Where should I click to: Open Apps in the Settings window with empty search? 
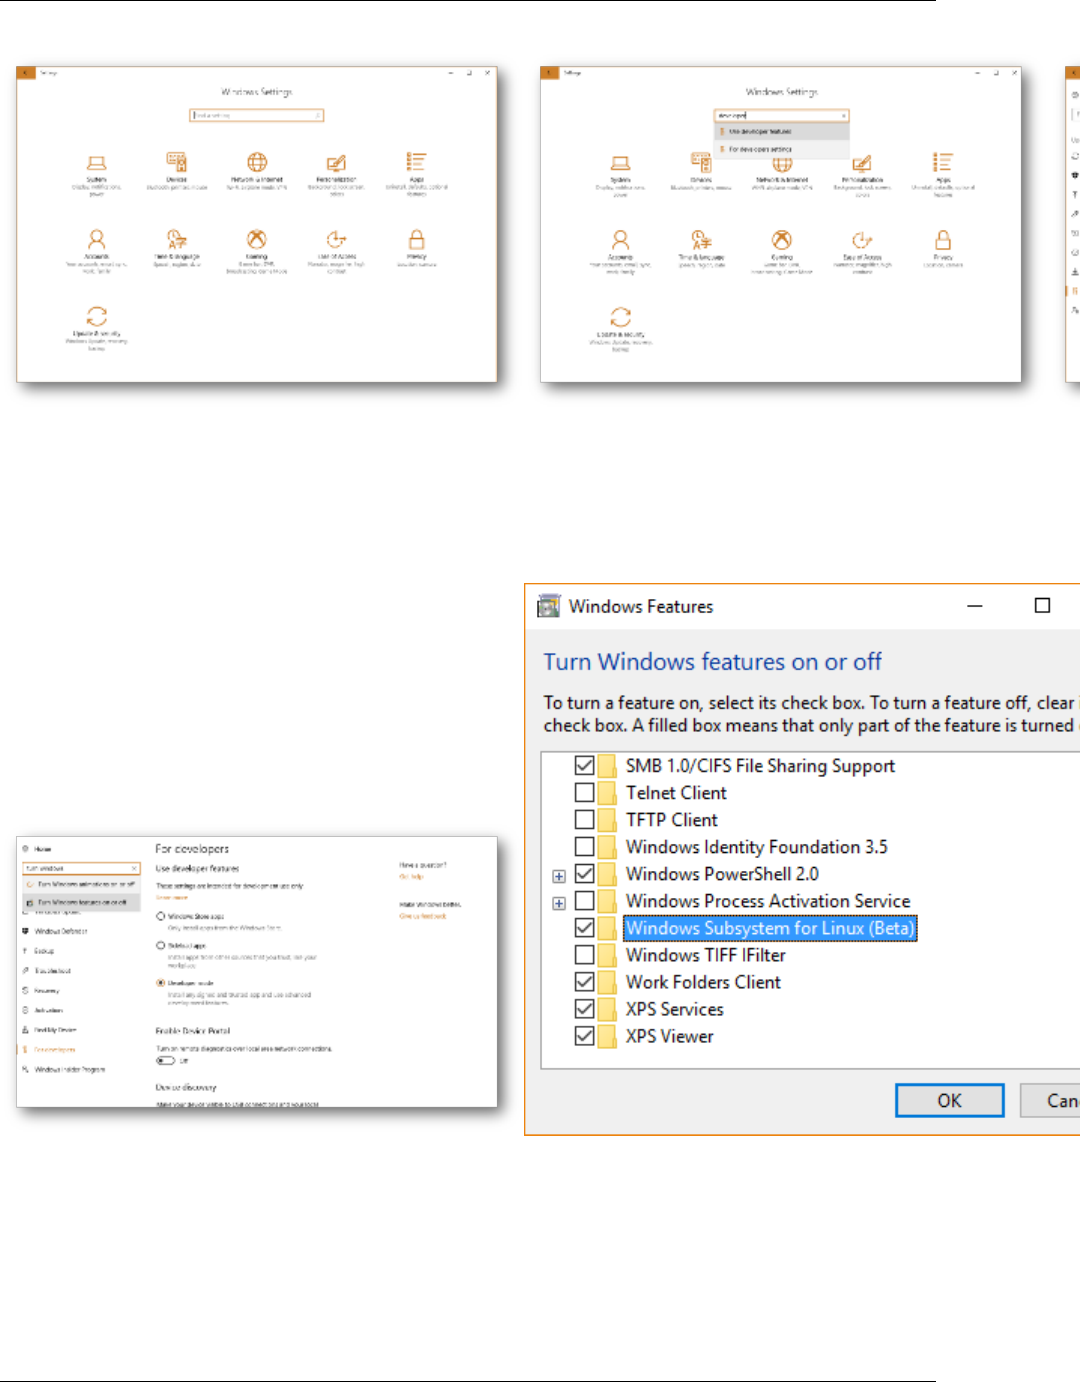pyautogui.click(x=417, y=174)
